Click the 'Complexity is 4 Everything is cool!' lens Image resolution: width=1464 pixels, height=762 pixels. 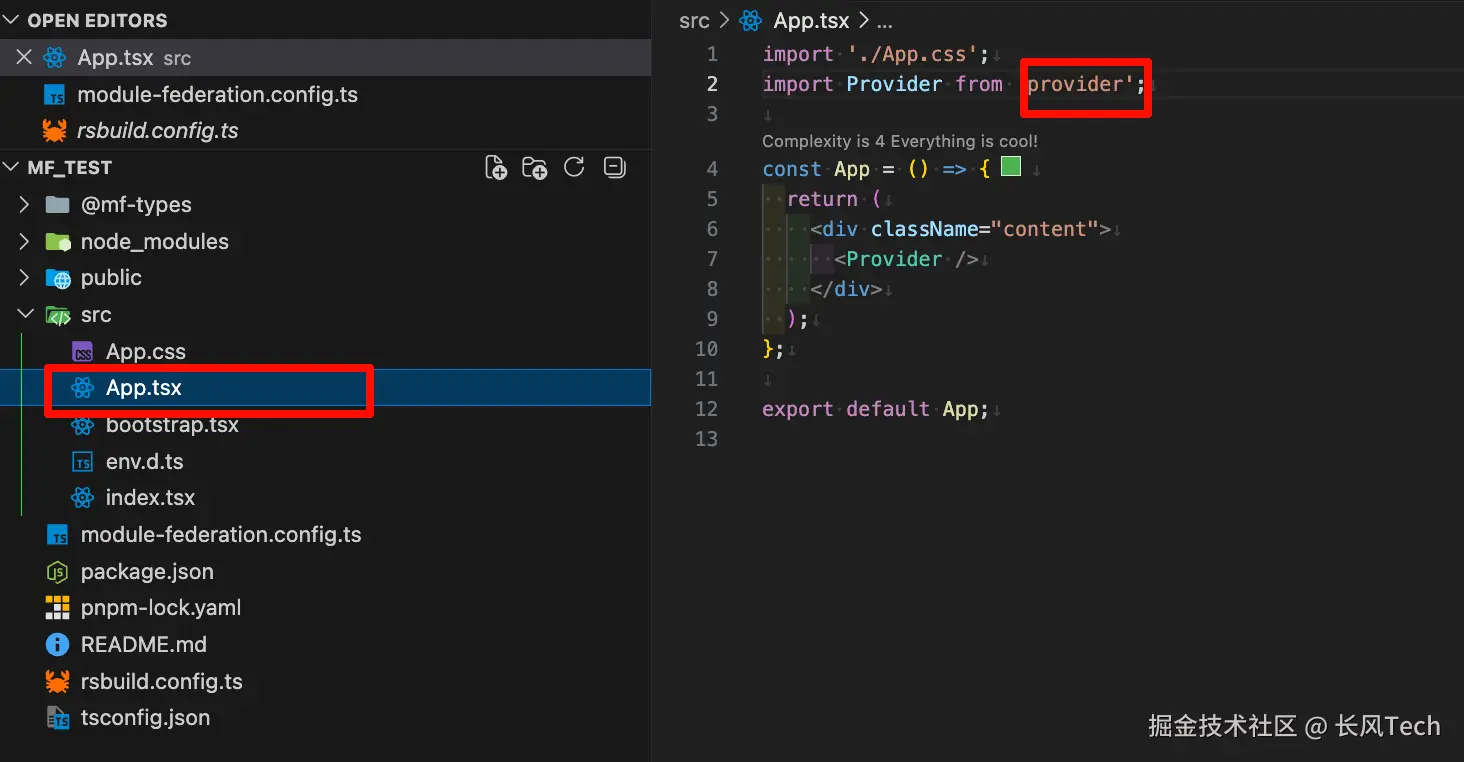click(900, 142)
